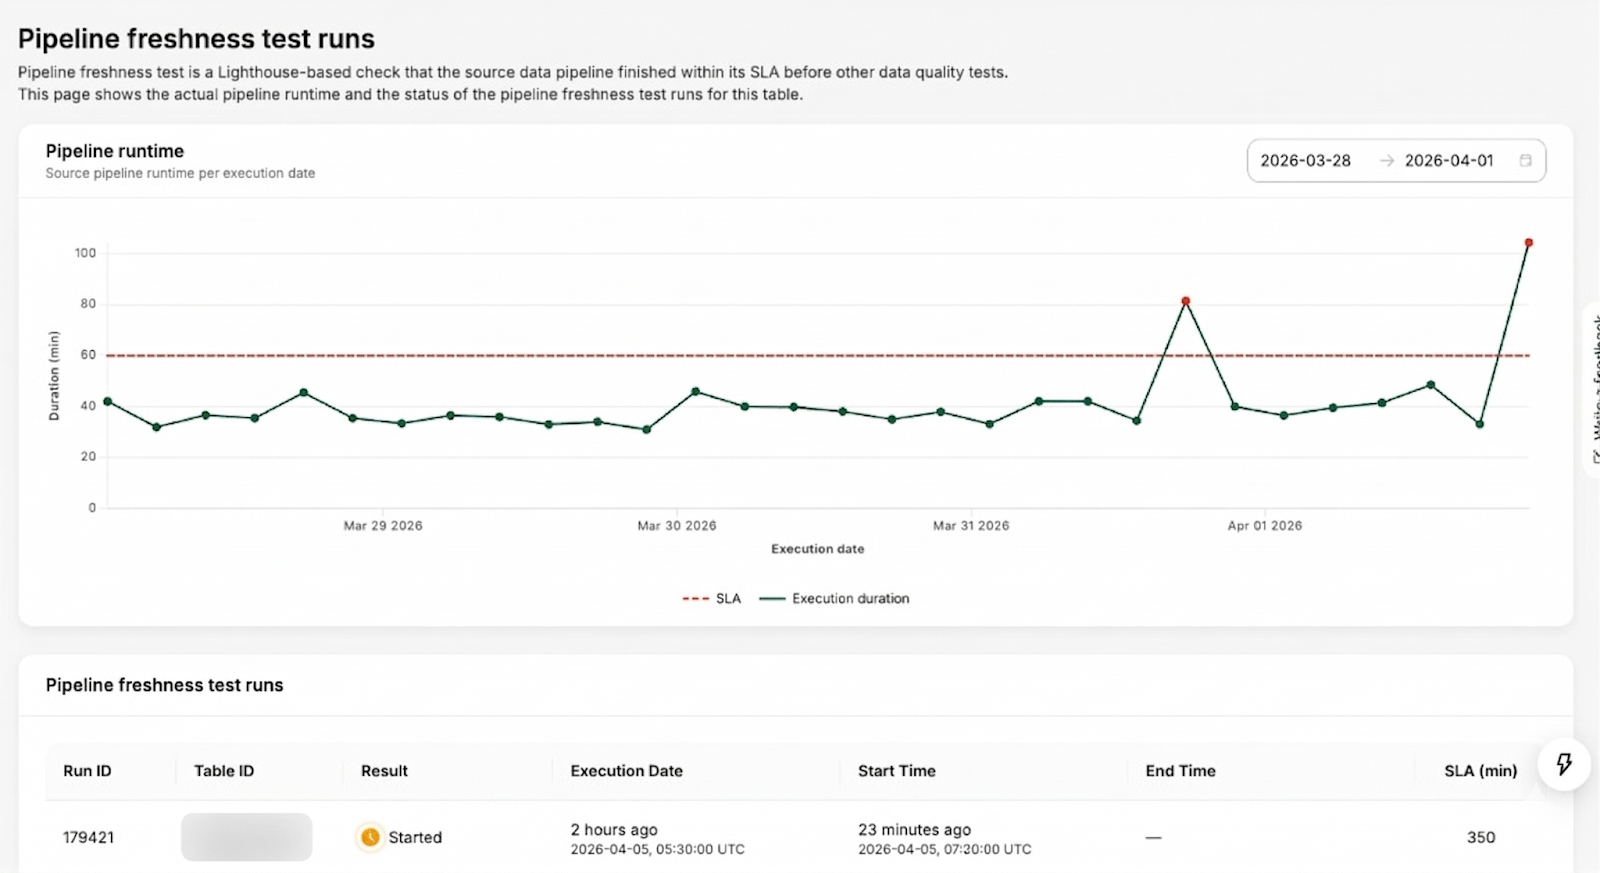Open run 179421 in the table
Screen dimensions: 1600x873
[88, 837]
